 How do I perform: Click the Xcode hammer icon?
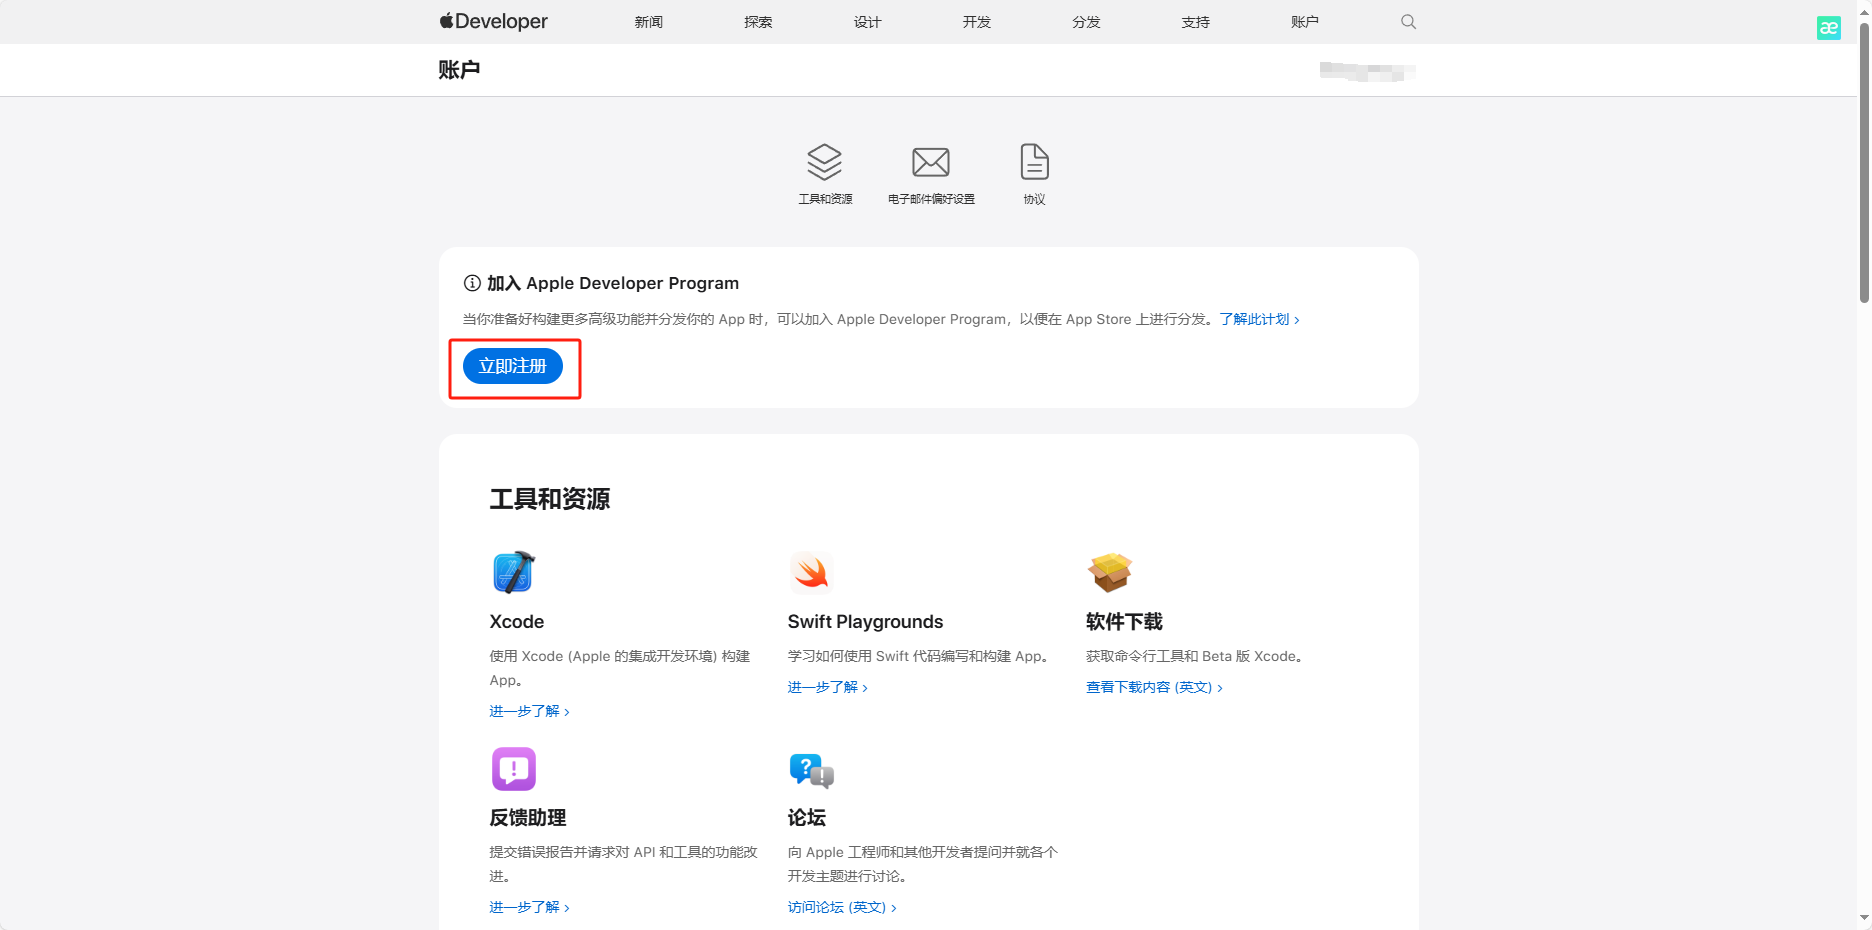(x=514, y=572)
